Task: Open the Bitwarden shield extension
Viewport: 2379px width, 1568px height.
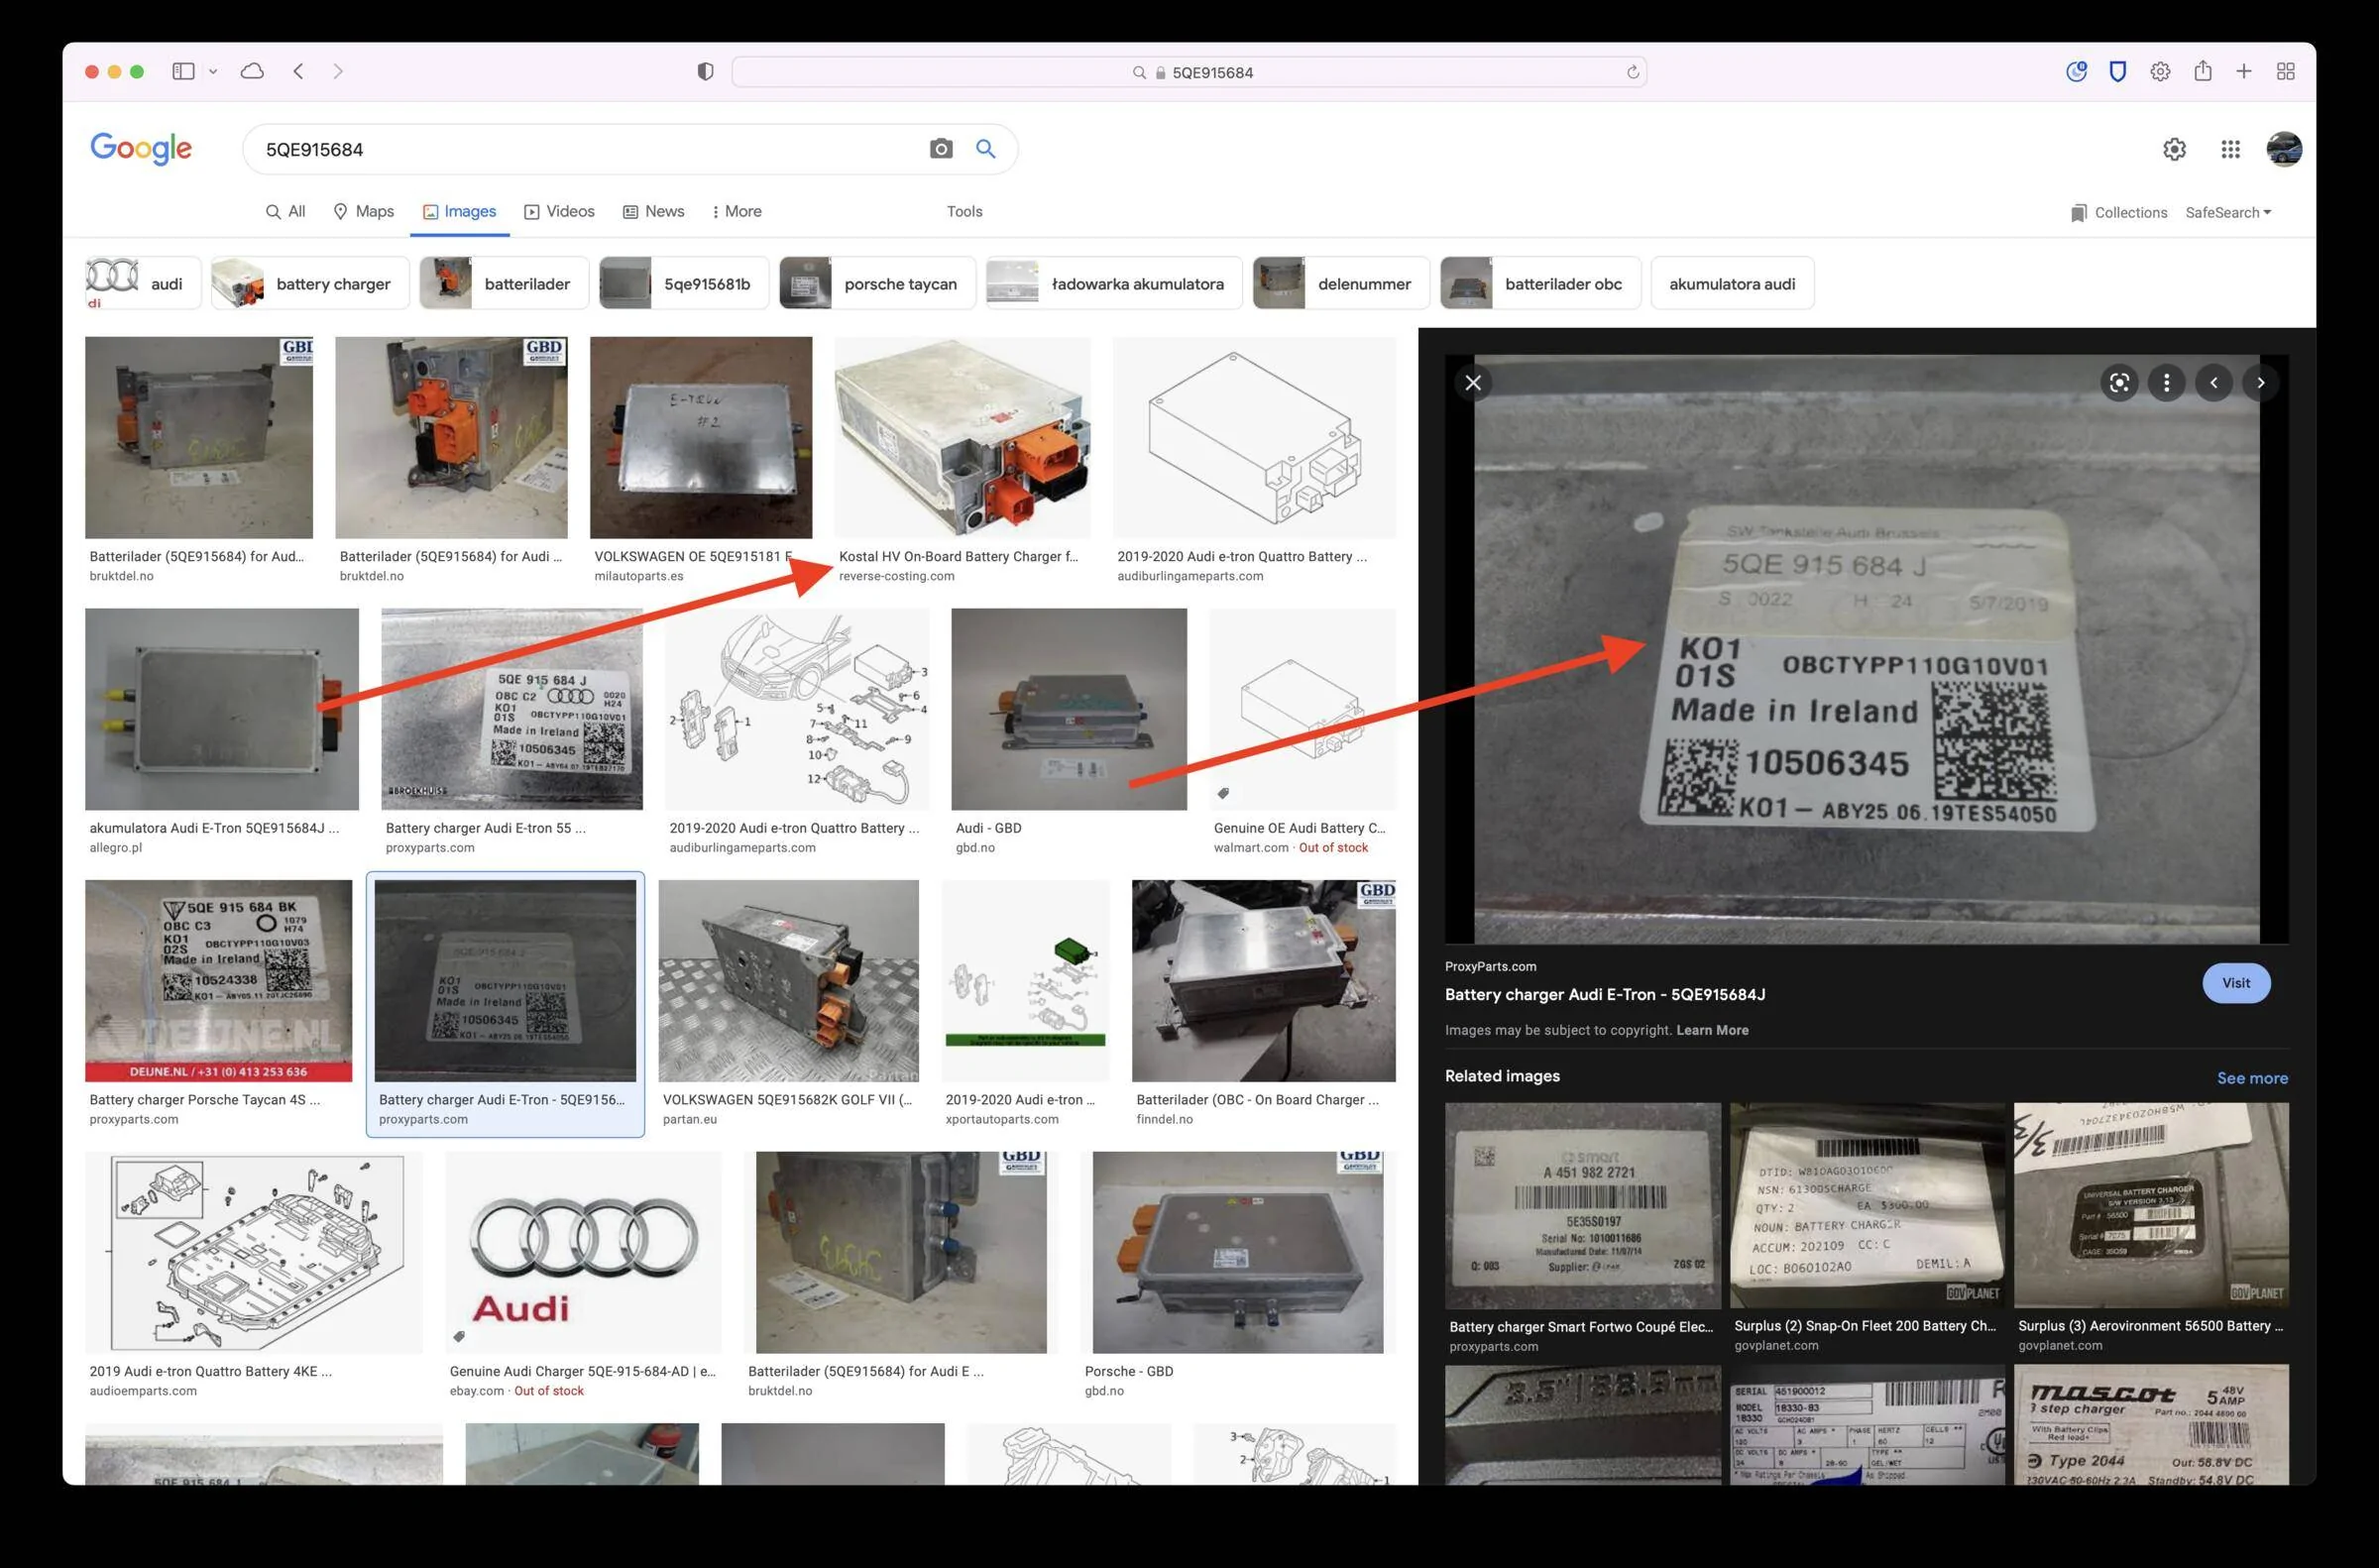Action: click(2117, 71)
